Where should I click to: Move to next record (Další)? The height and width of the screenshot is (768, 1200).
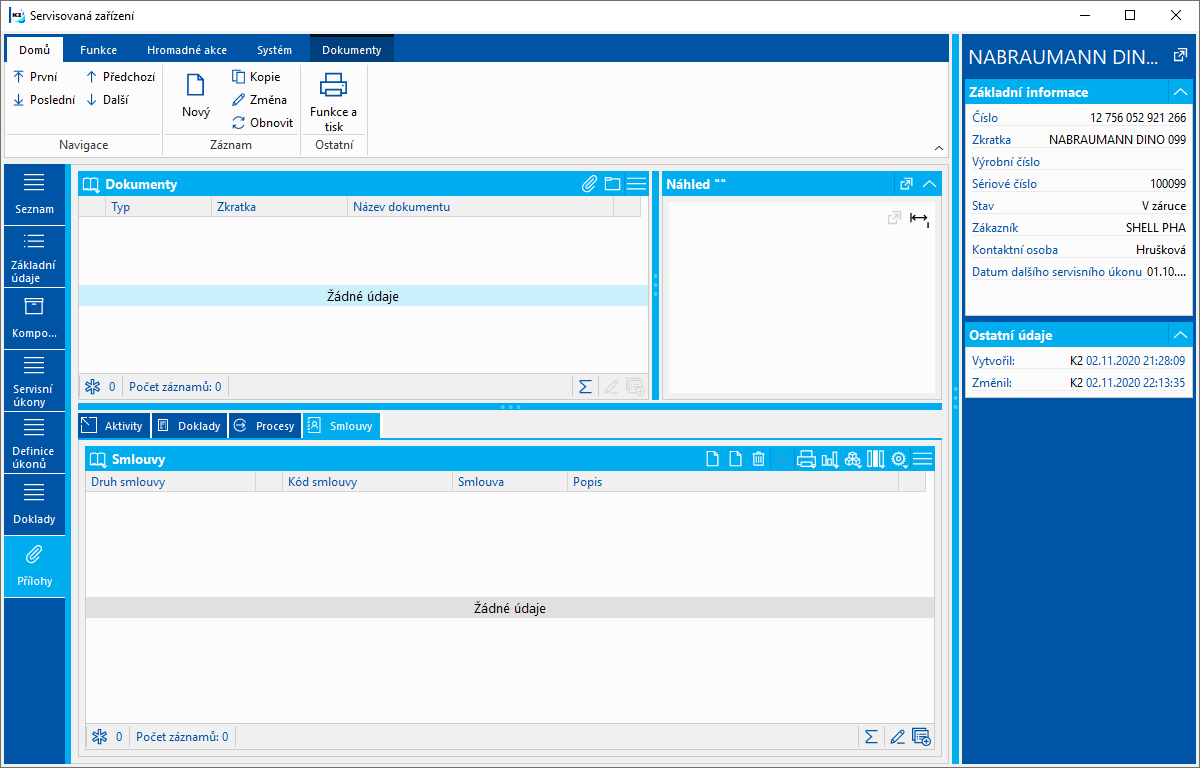click(x=107, y=99)
